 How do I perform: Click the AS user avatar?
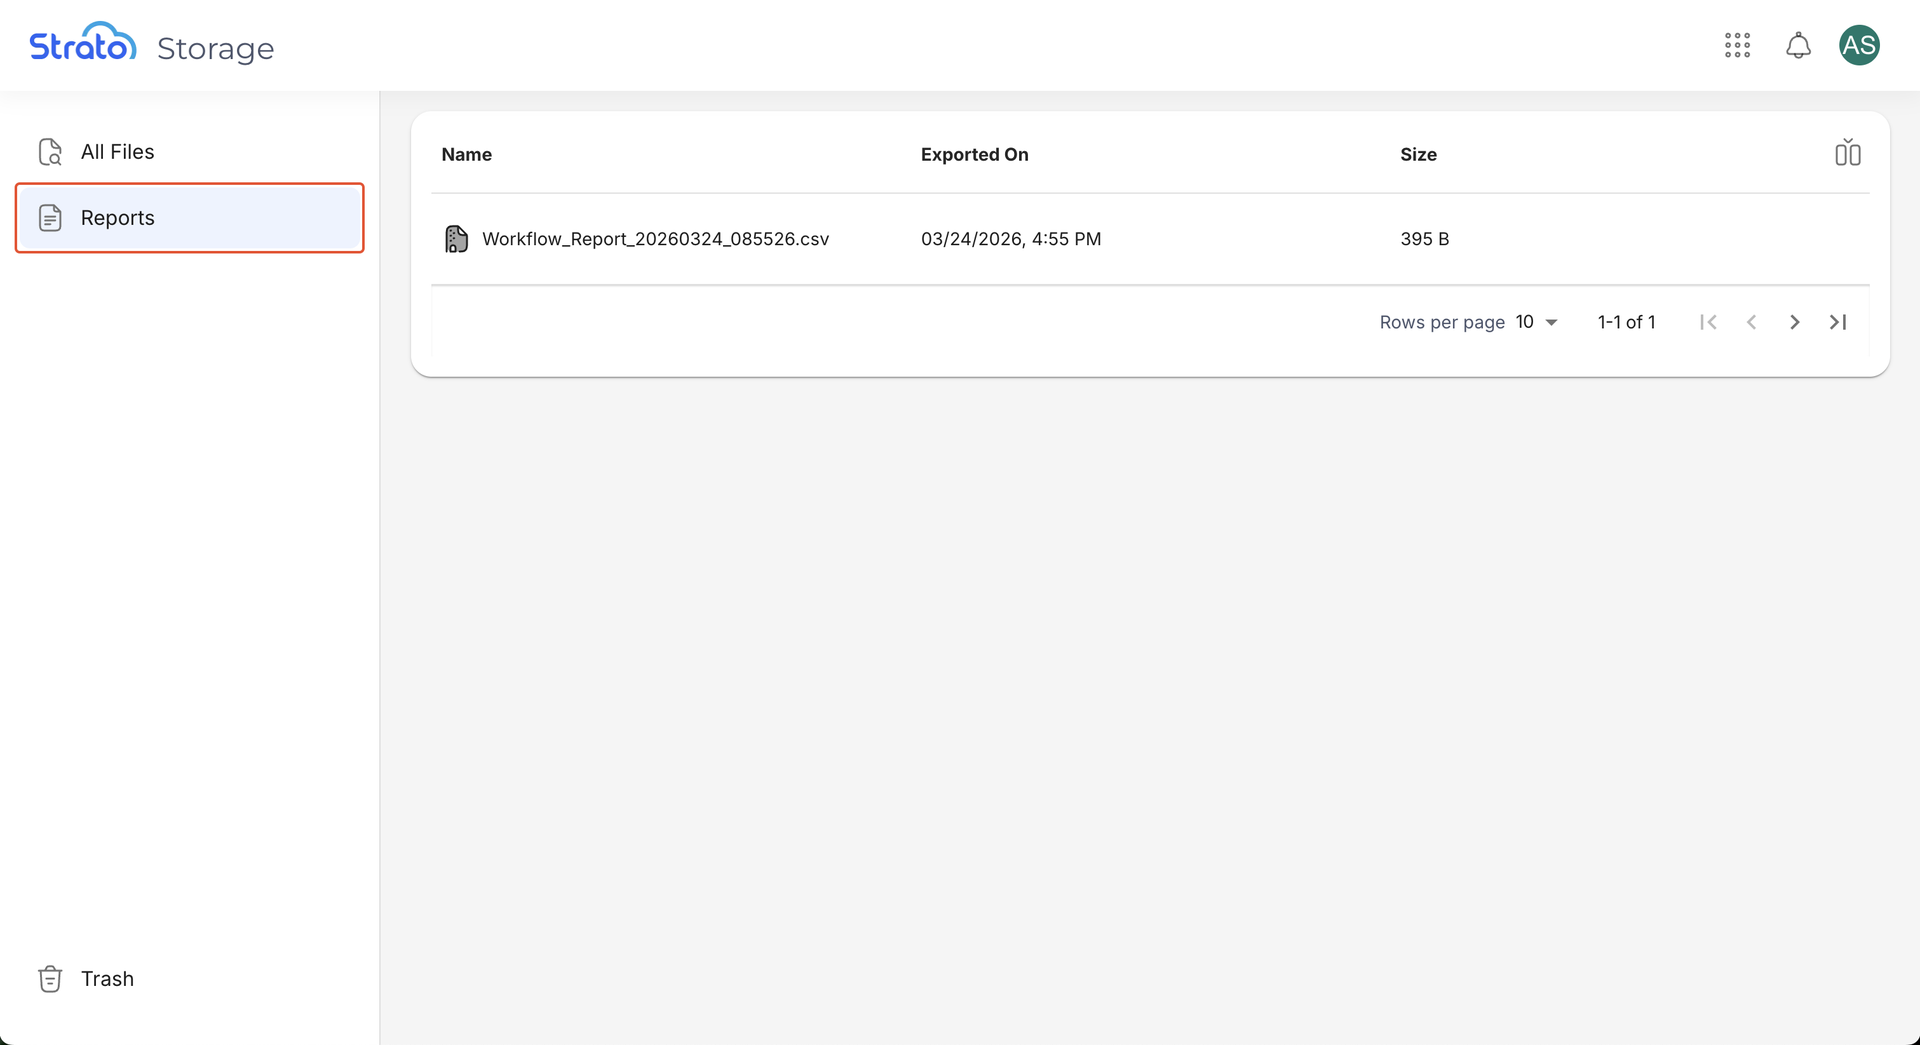[x=1859, y=45]
